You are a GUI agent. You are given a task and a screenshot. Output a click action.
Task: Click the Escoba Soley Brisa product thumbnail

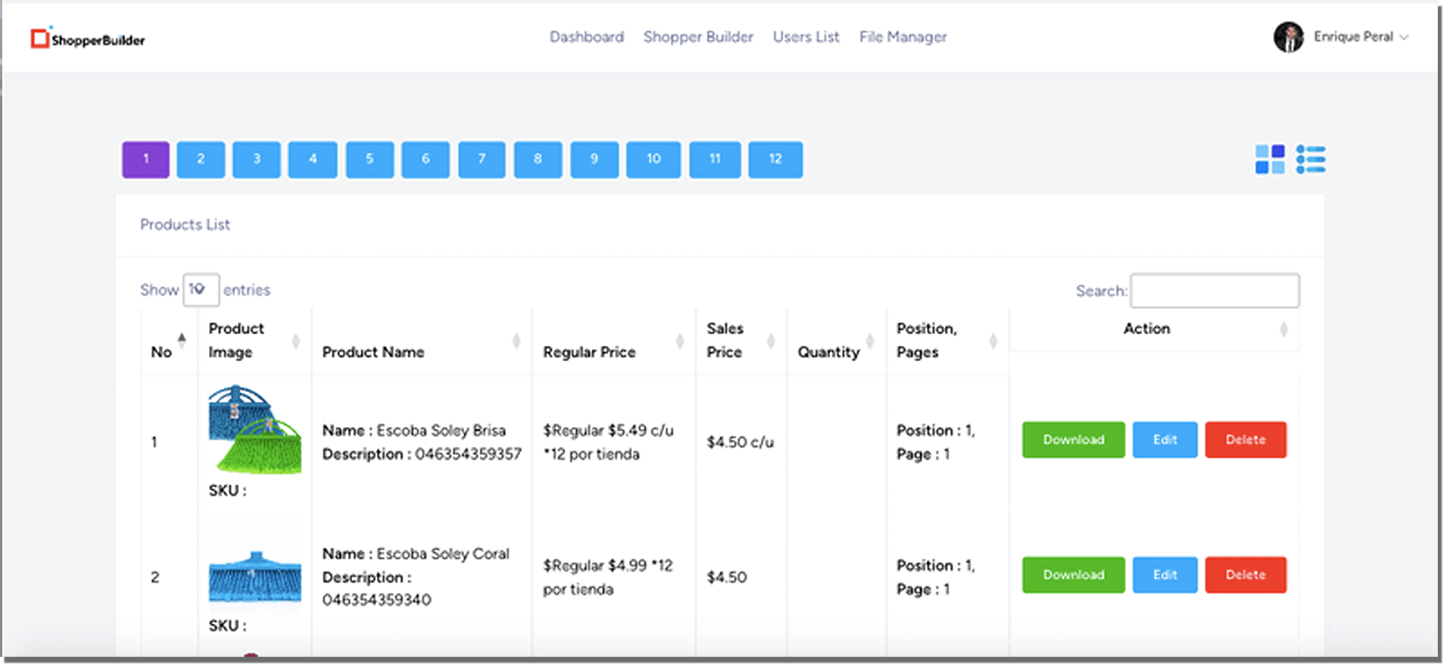[x=254, y=432]
